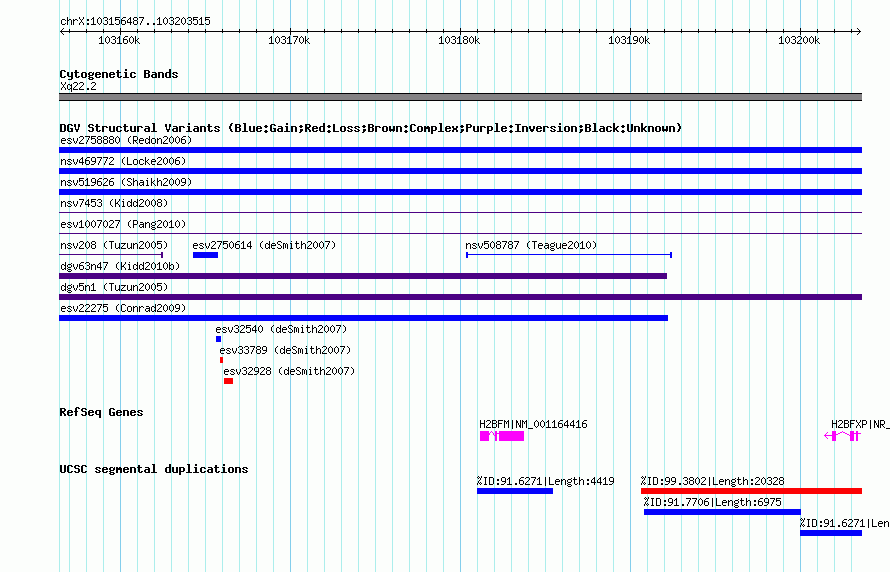This screenshot has height=572, width=890.
Task: Click the 103160k ruler tick label
Action: tap(119, 40)
